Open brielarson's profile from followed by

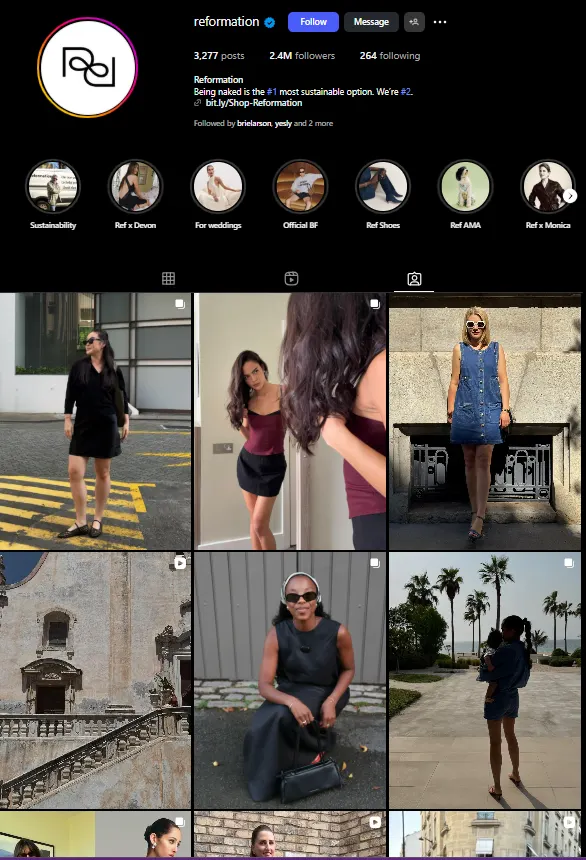coord(254,123)
